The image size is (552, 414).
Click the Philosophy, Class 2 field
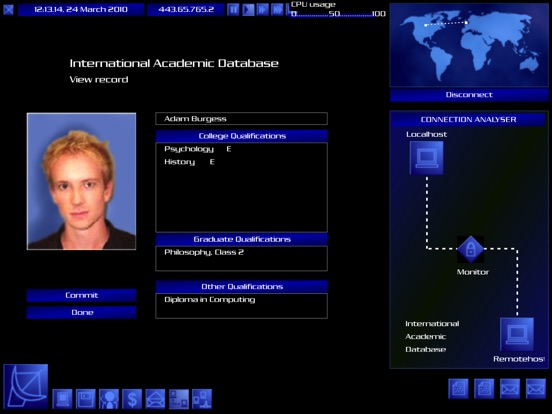242,258
